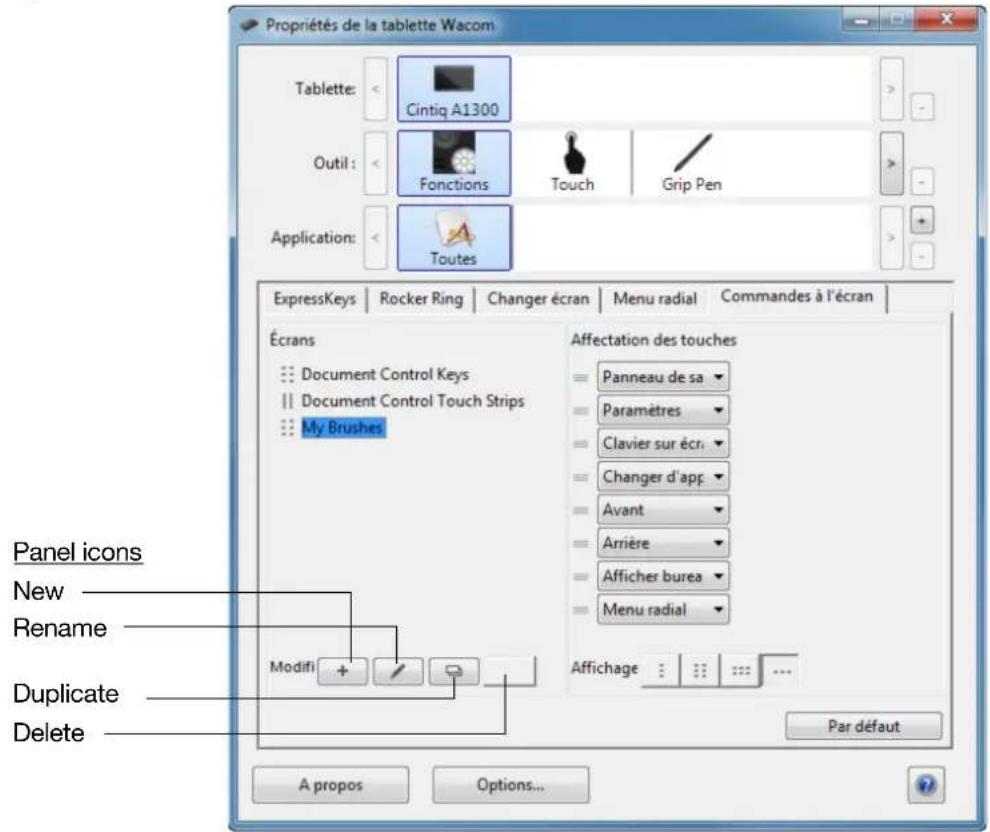Add an application with the plus button
The width and height of the screenshot is (990, 832).
[x=922, y=221]
